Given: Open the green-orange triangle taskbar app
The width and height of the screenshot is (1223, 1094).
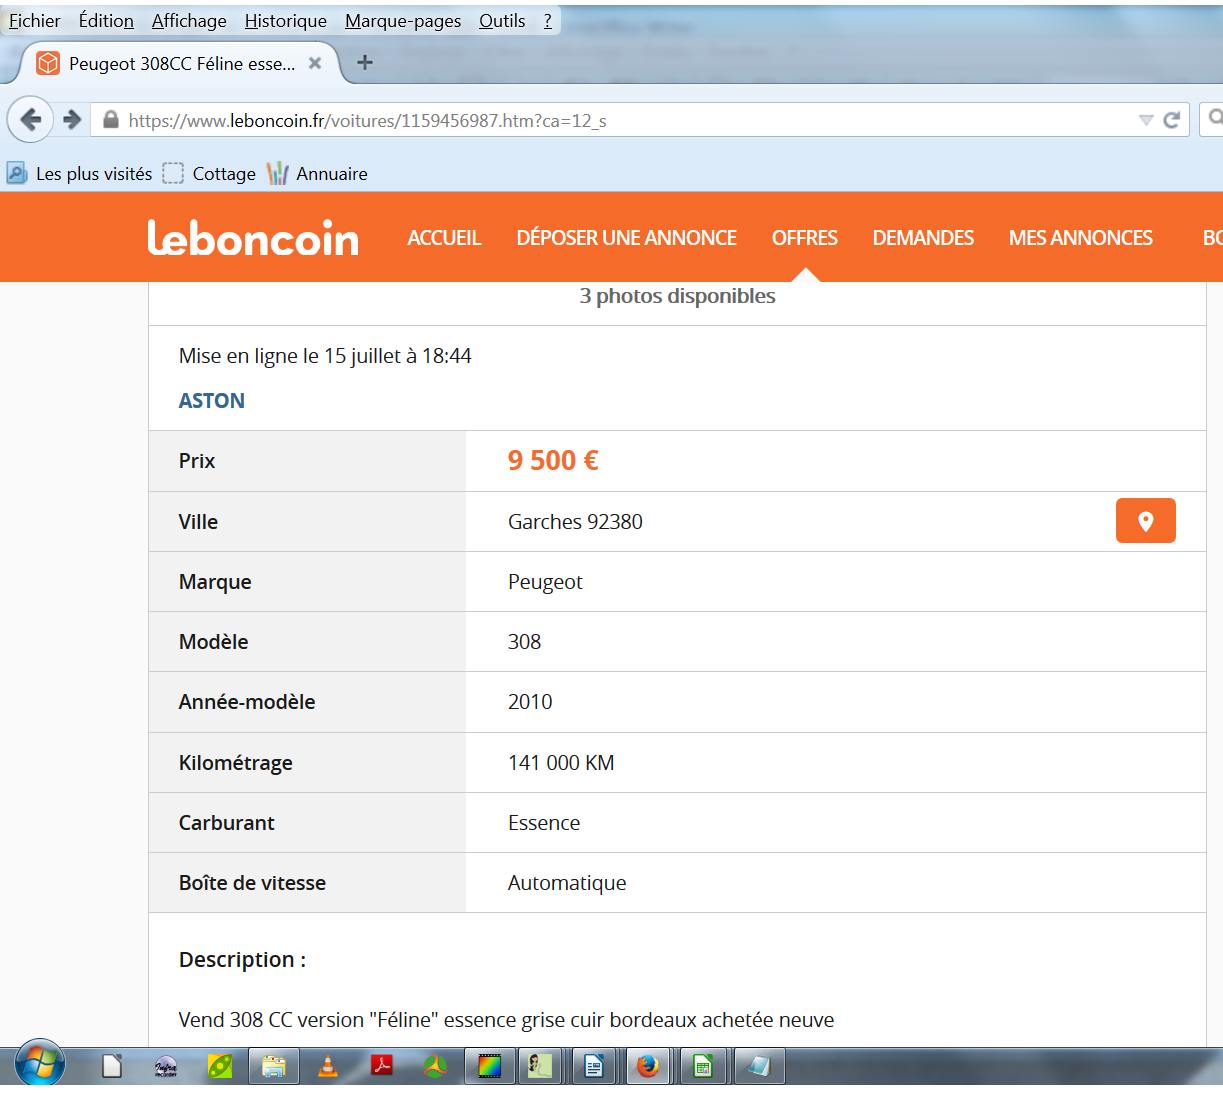Looking at the screenshot, I should 435,1067.
